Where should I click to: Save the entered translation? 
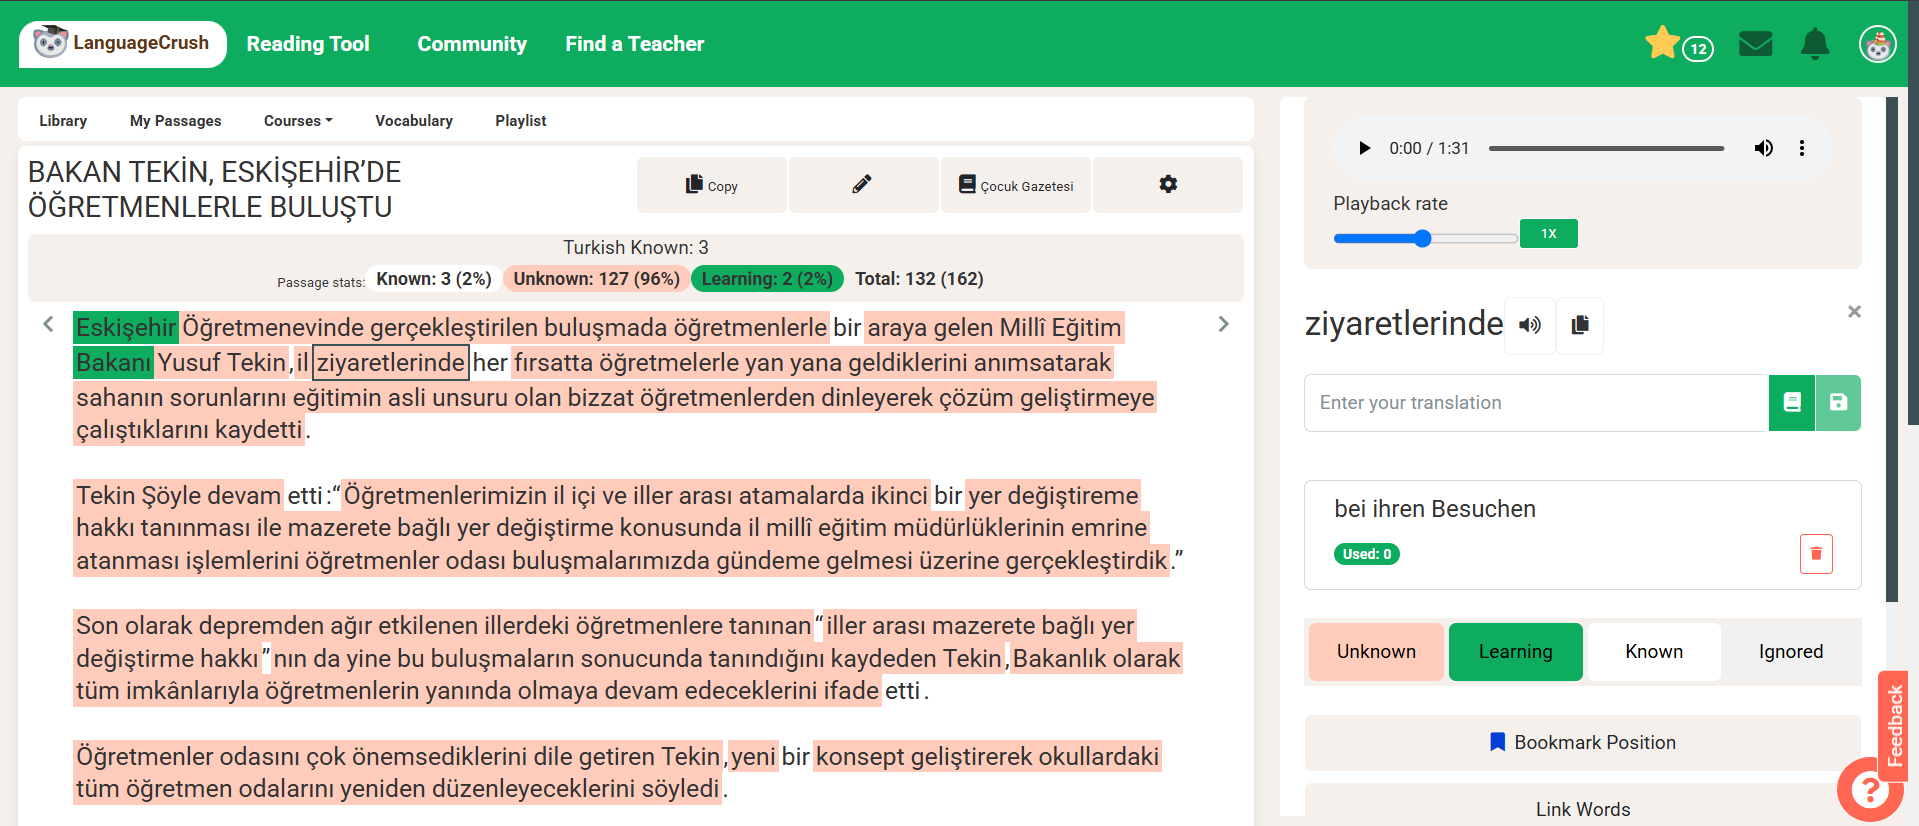[1837, 403]
